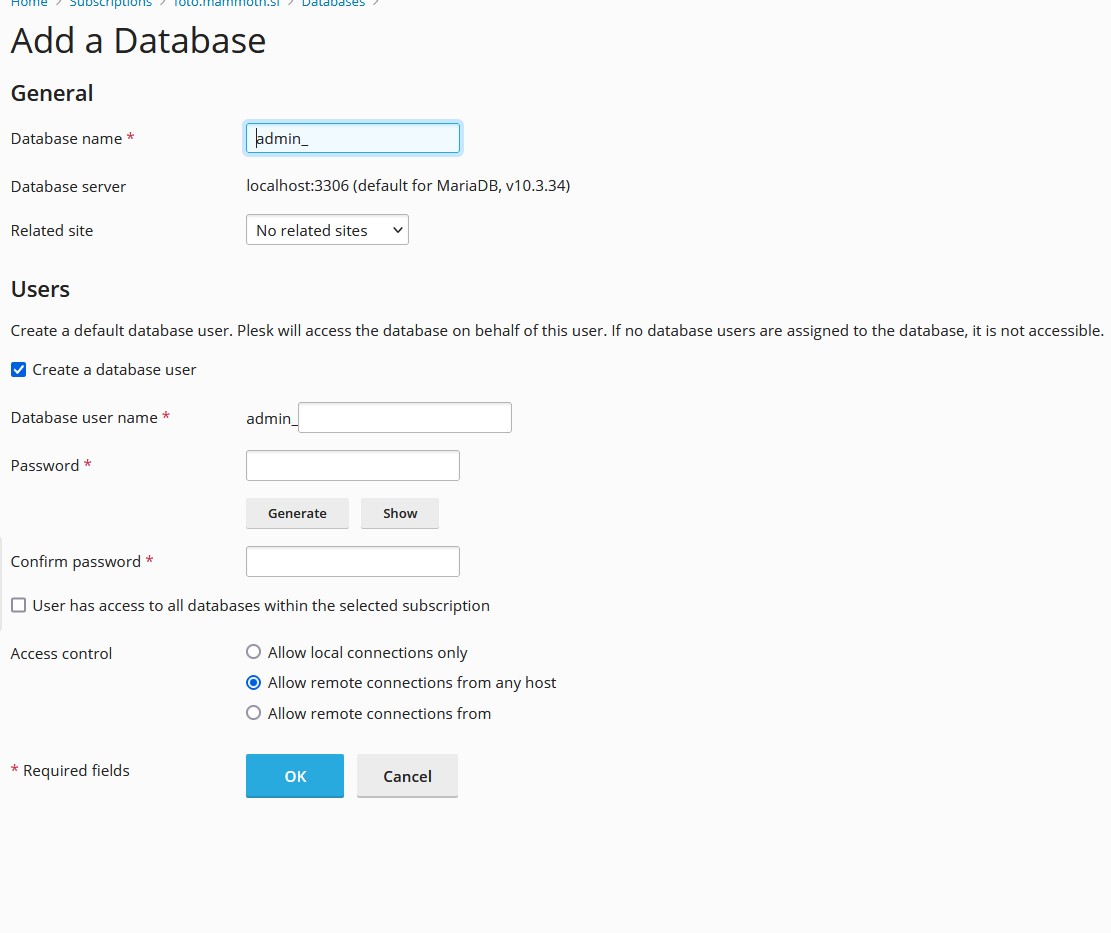
Task: Open Databases breadcrumb link
Action: [333, 4]
